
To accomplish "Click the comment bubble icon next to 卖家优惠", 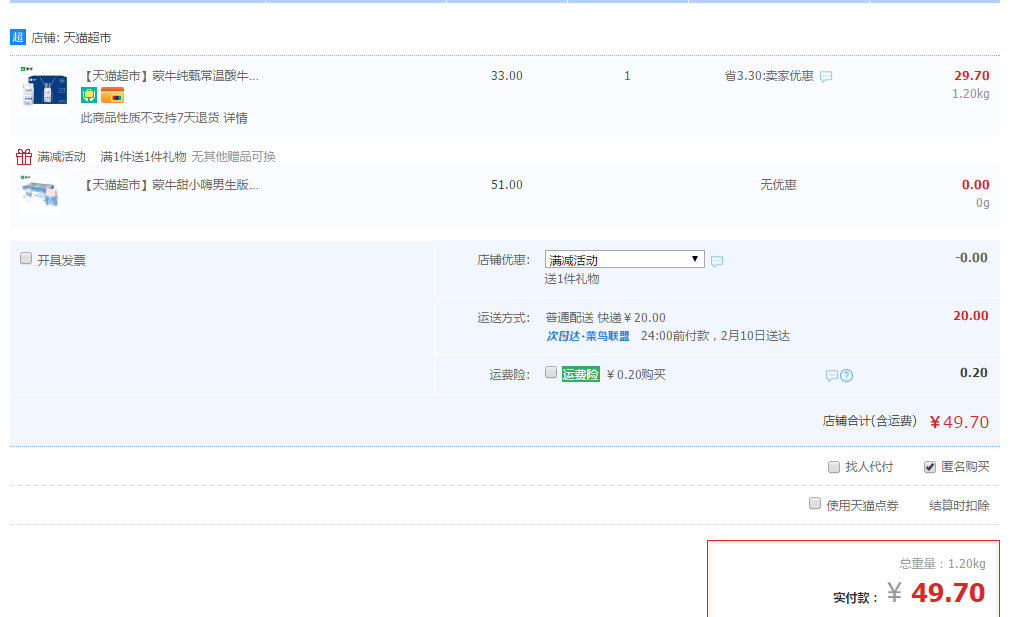I will click(826, 76).
